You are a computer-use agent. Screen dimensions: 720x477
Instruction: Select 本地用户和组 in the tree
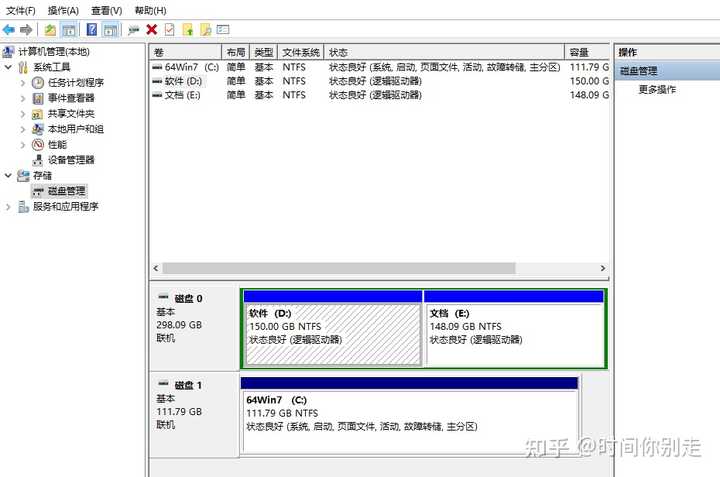[76, 129]
